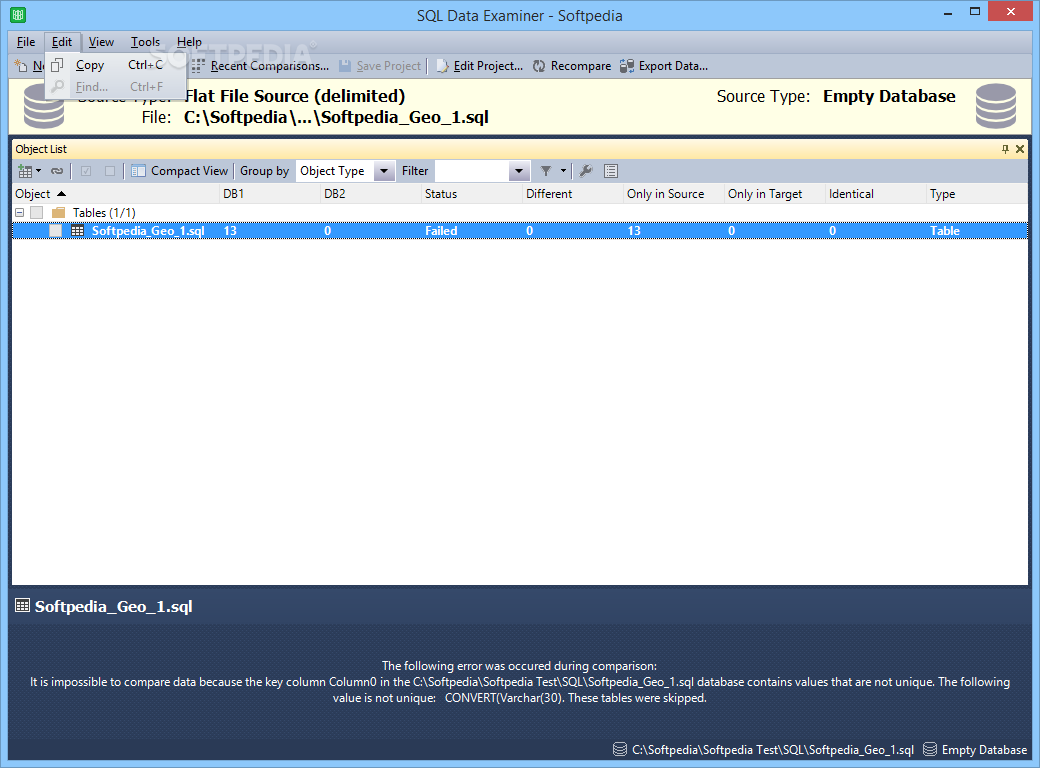Pin the Object List panel
The height and width of the screenshot is (768, 1040).
click(x=1005, y=149)
